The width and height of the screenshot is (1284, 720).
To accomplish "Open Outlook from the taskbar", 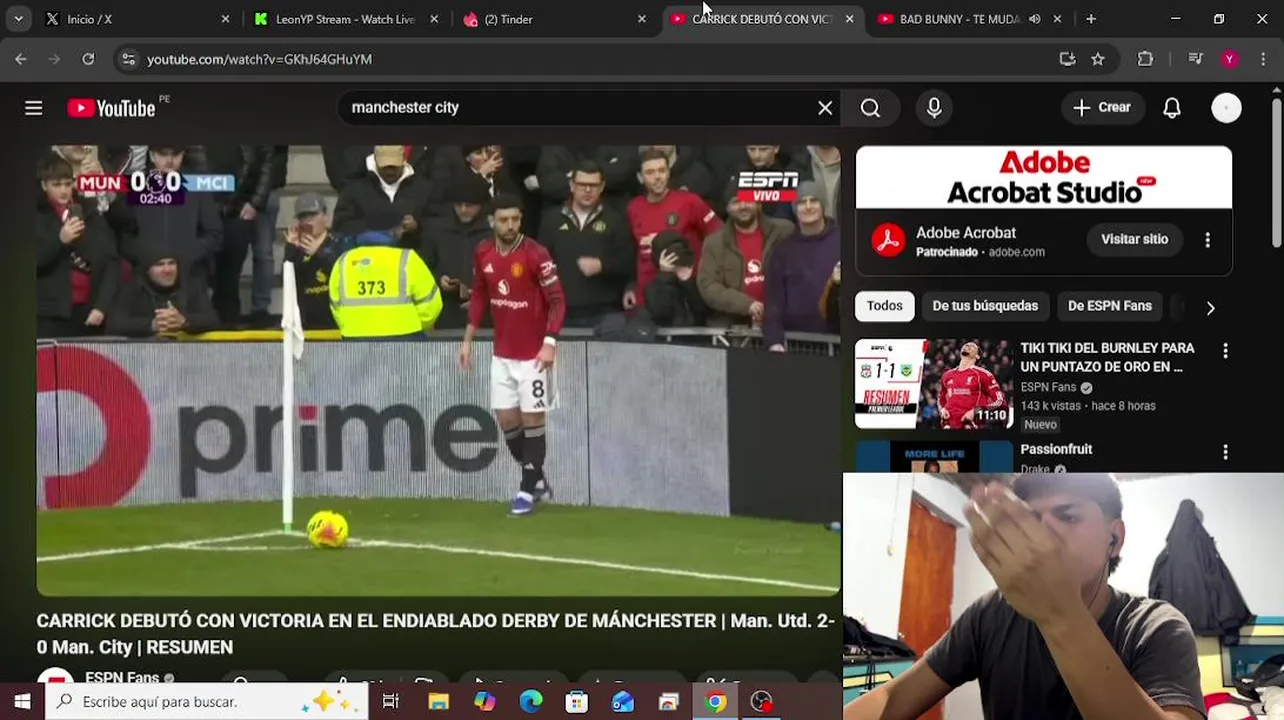I will [622, 702].
